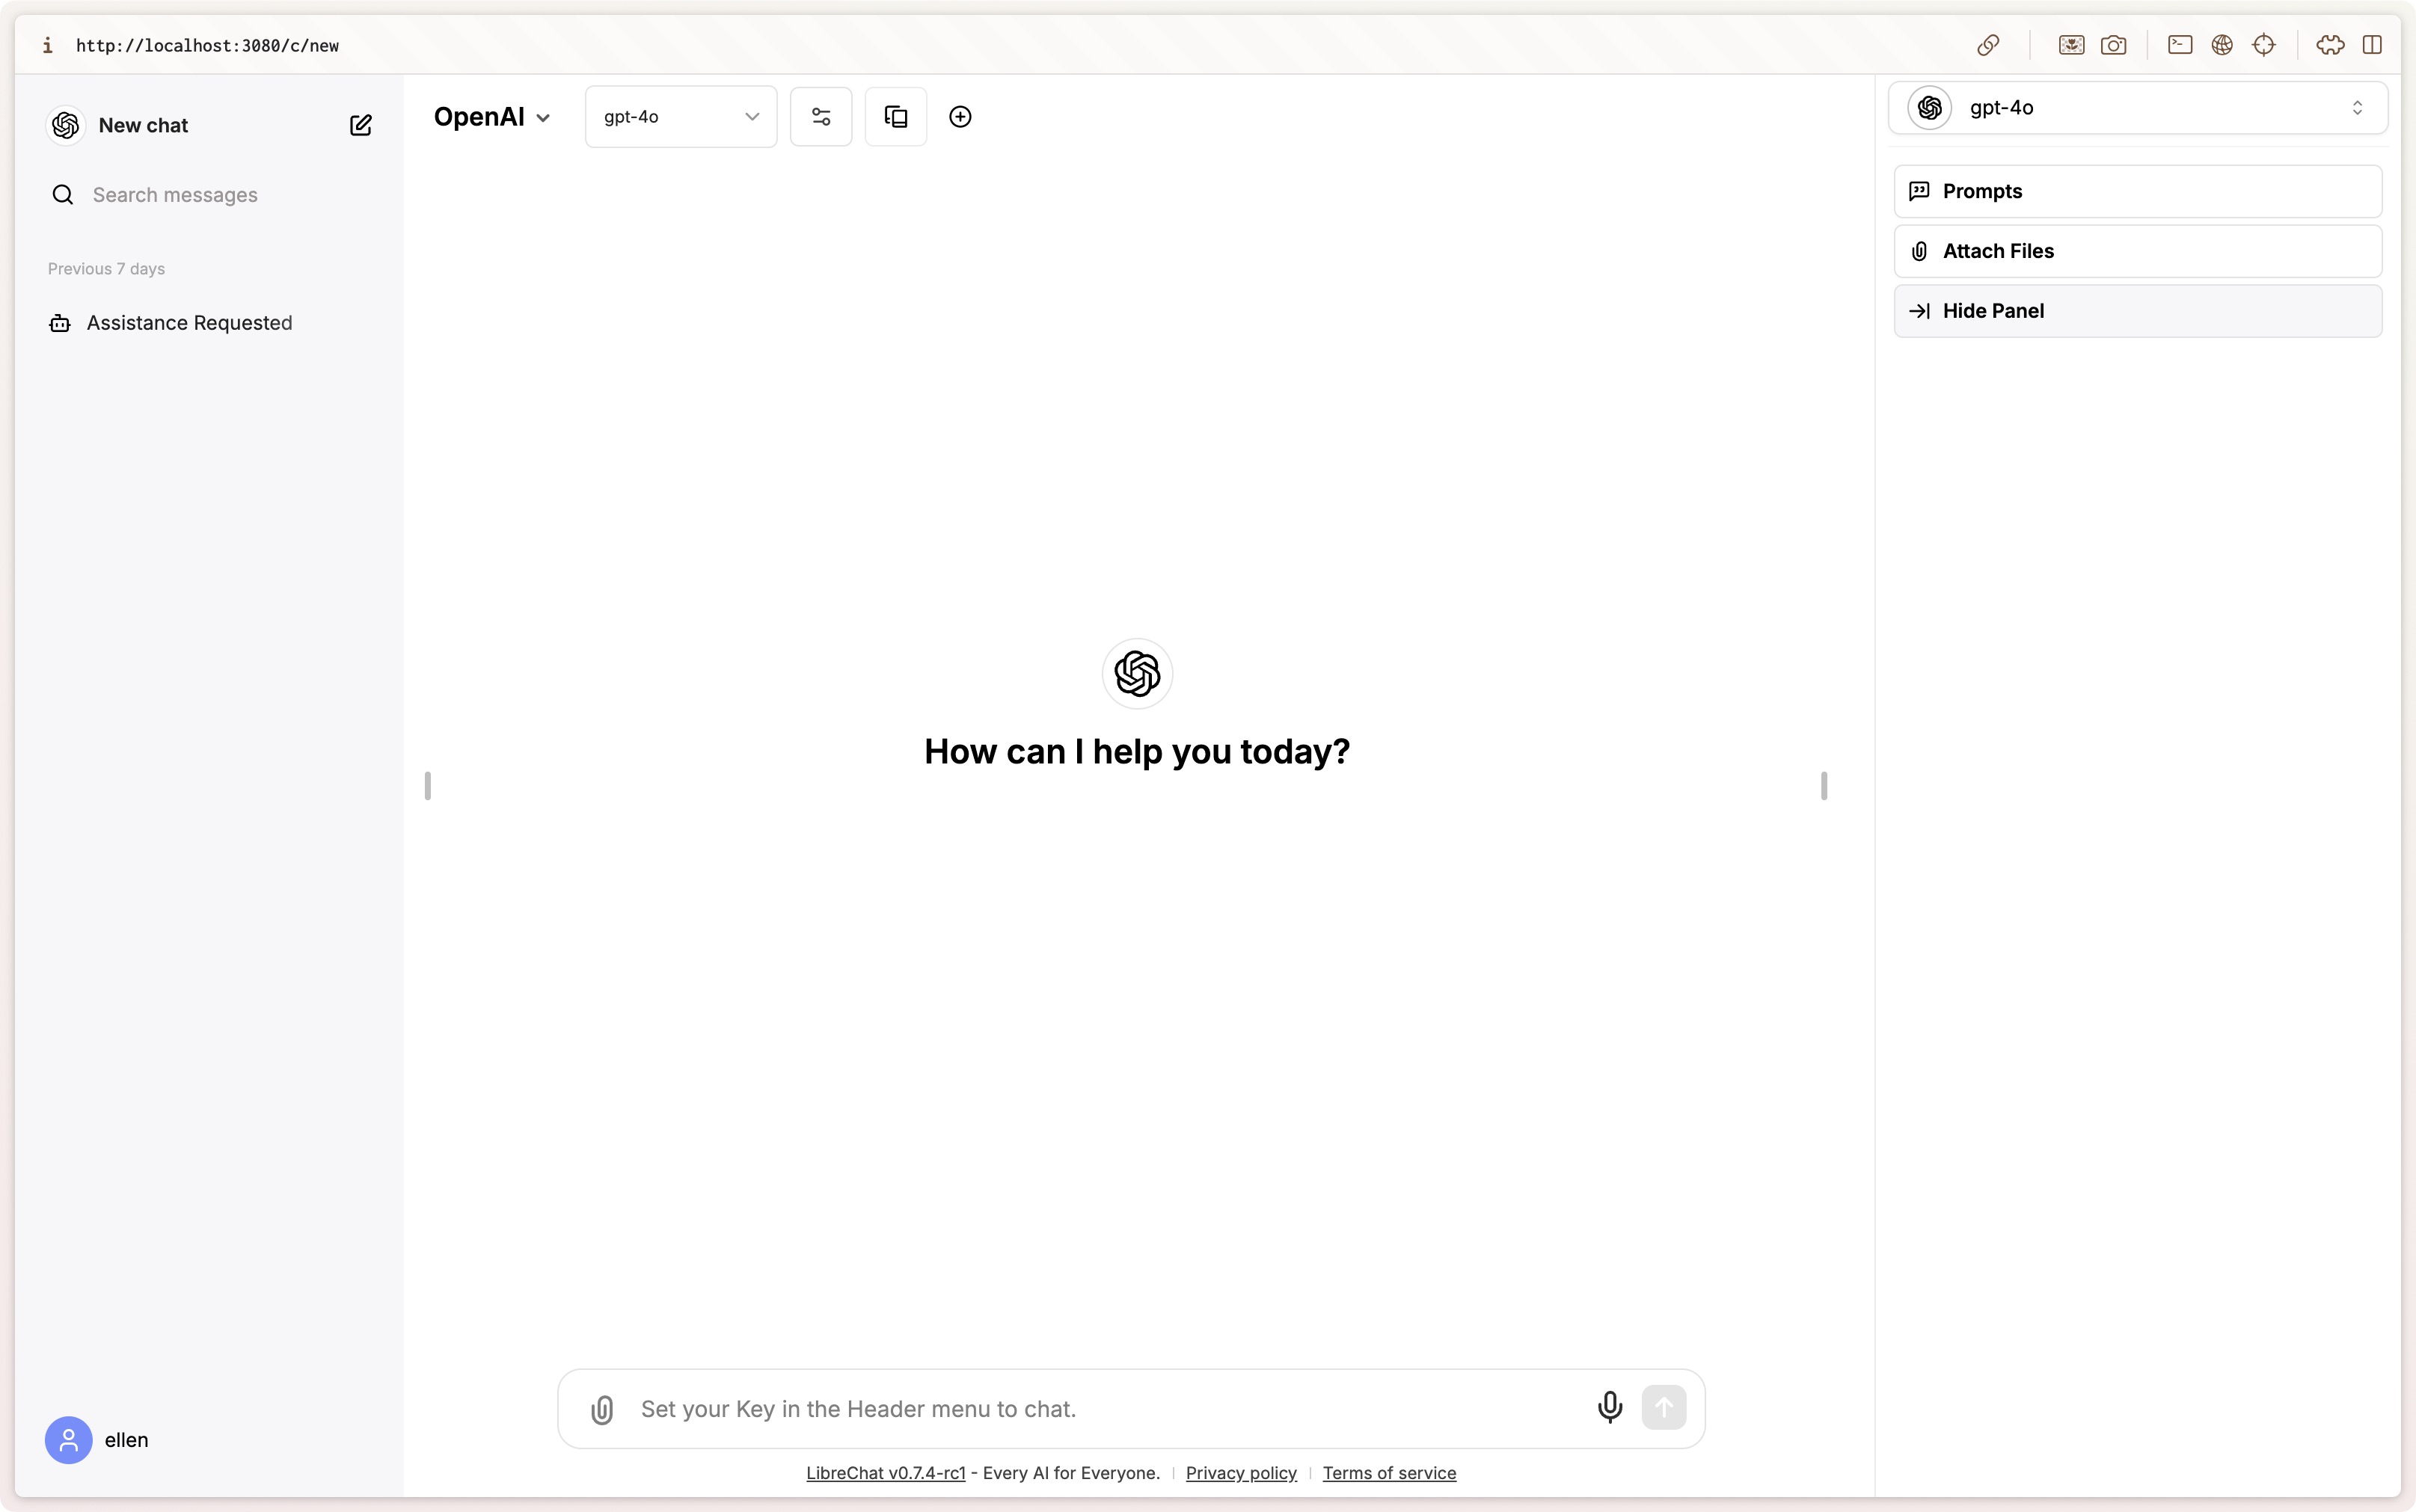This screenshot has width=2416, height=1512.
Task: Open the model parameters settings icon
Action: coord(821,117)
